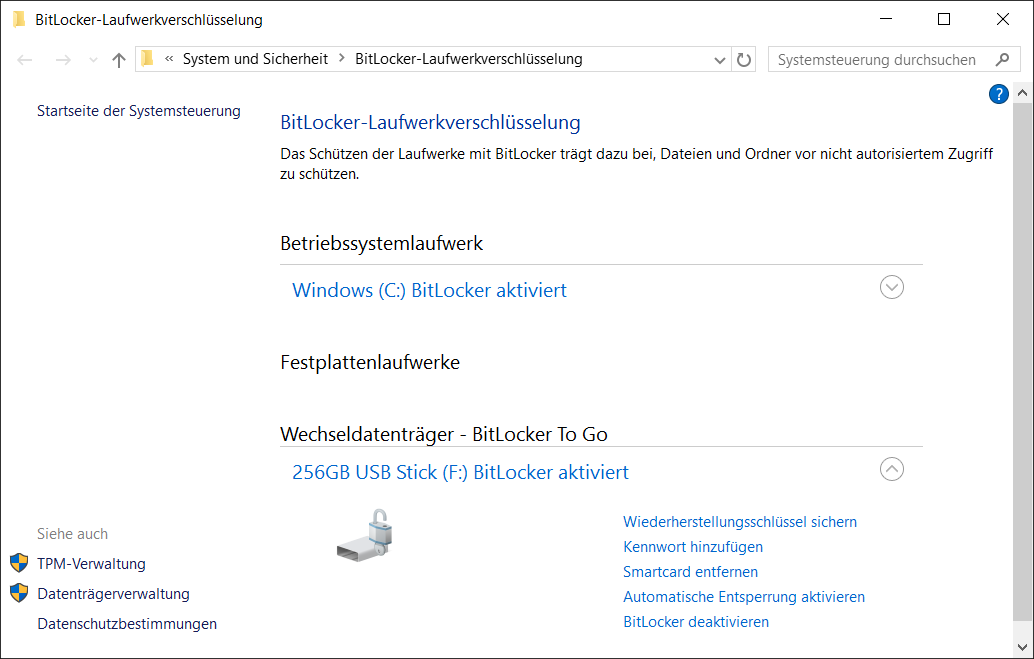Click Wiederherstellungsschlüssel sichern

pos(740,522)
